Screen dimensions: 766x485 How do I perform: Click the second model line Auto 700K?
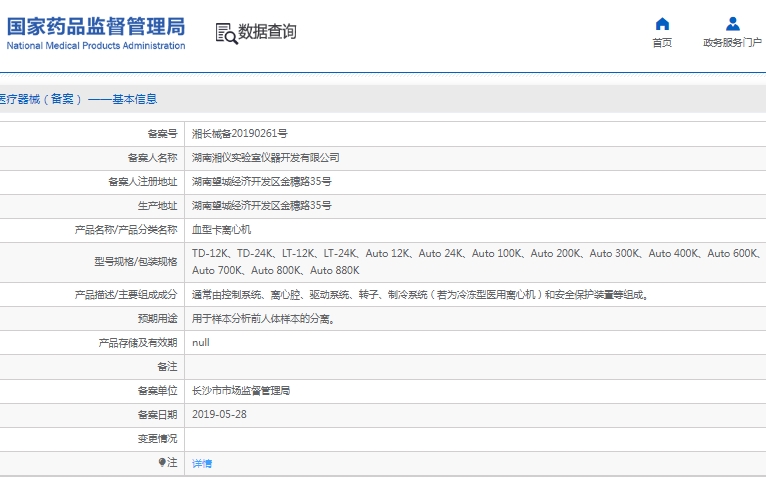(276, 270)
